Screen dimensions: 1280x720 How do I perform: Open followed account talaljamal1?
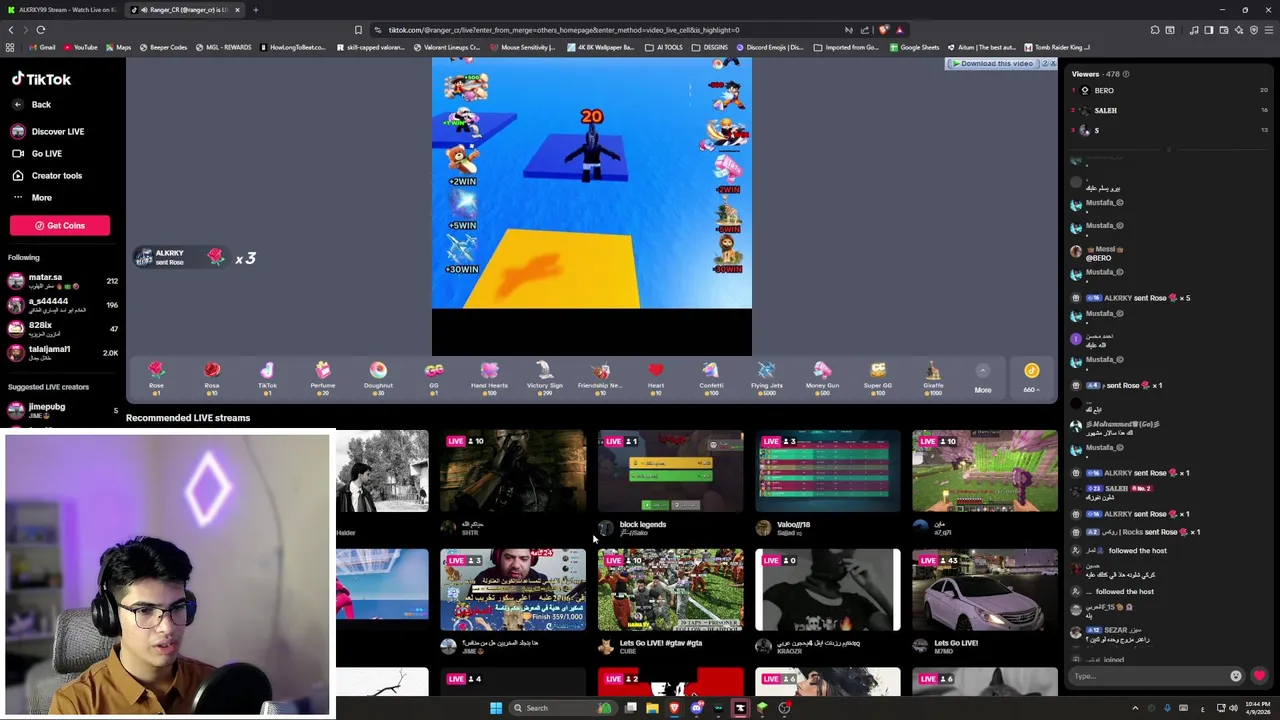click(x=63, y=353)
